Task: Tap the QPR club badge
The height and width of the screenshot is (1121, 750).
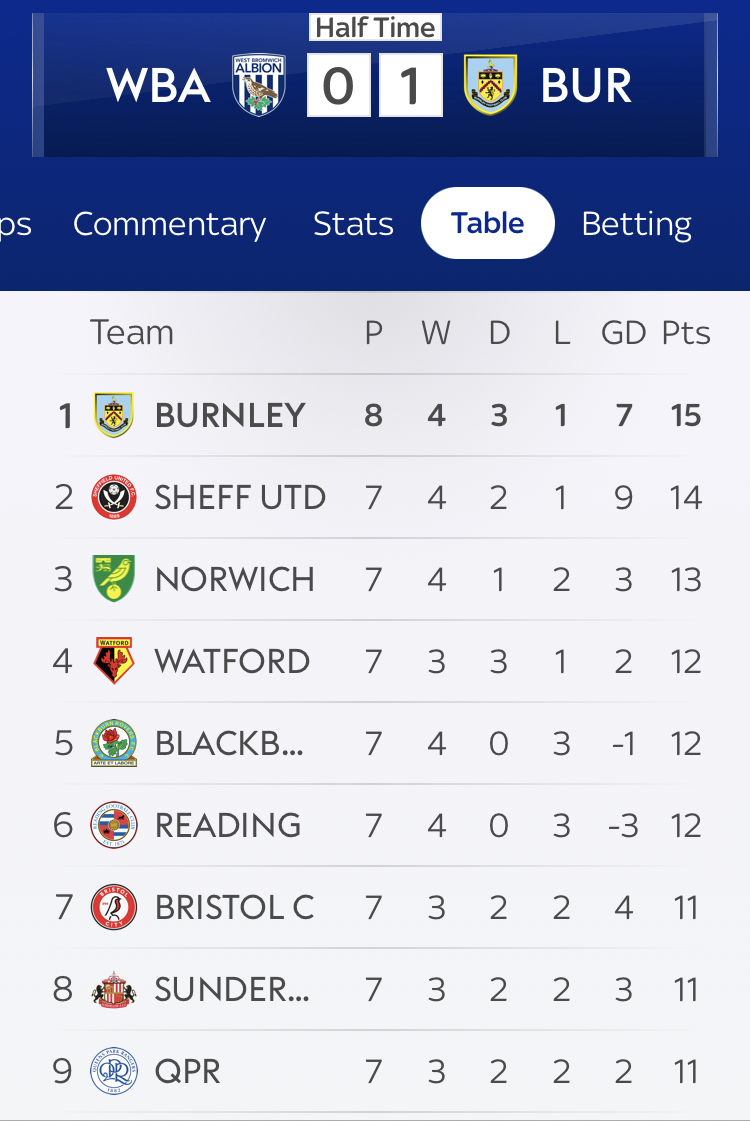Action: [114, 1071]
